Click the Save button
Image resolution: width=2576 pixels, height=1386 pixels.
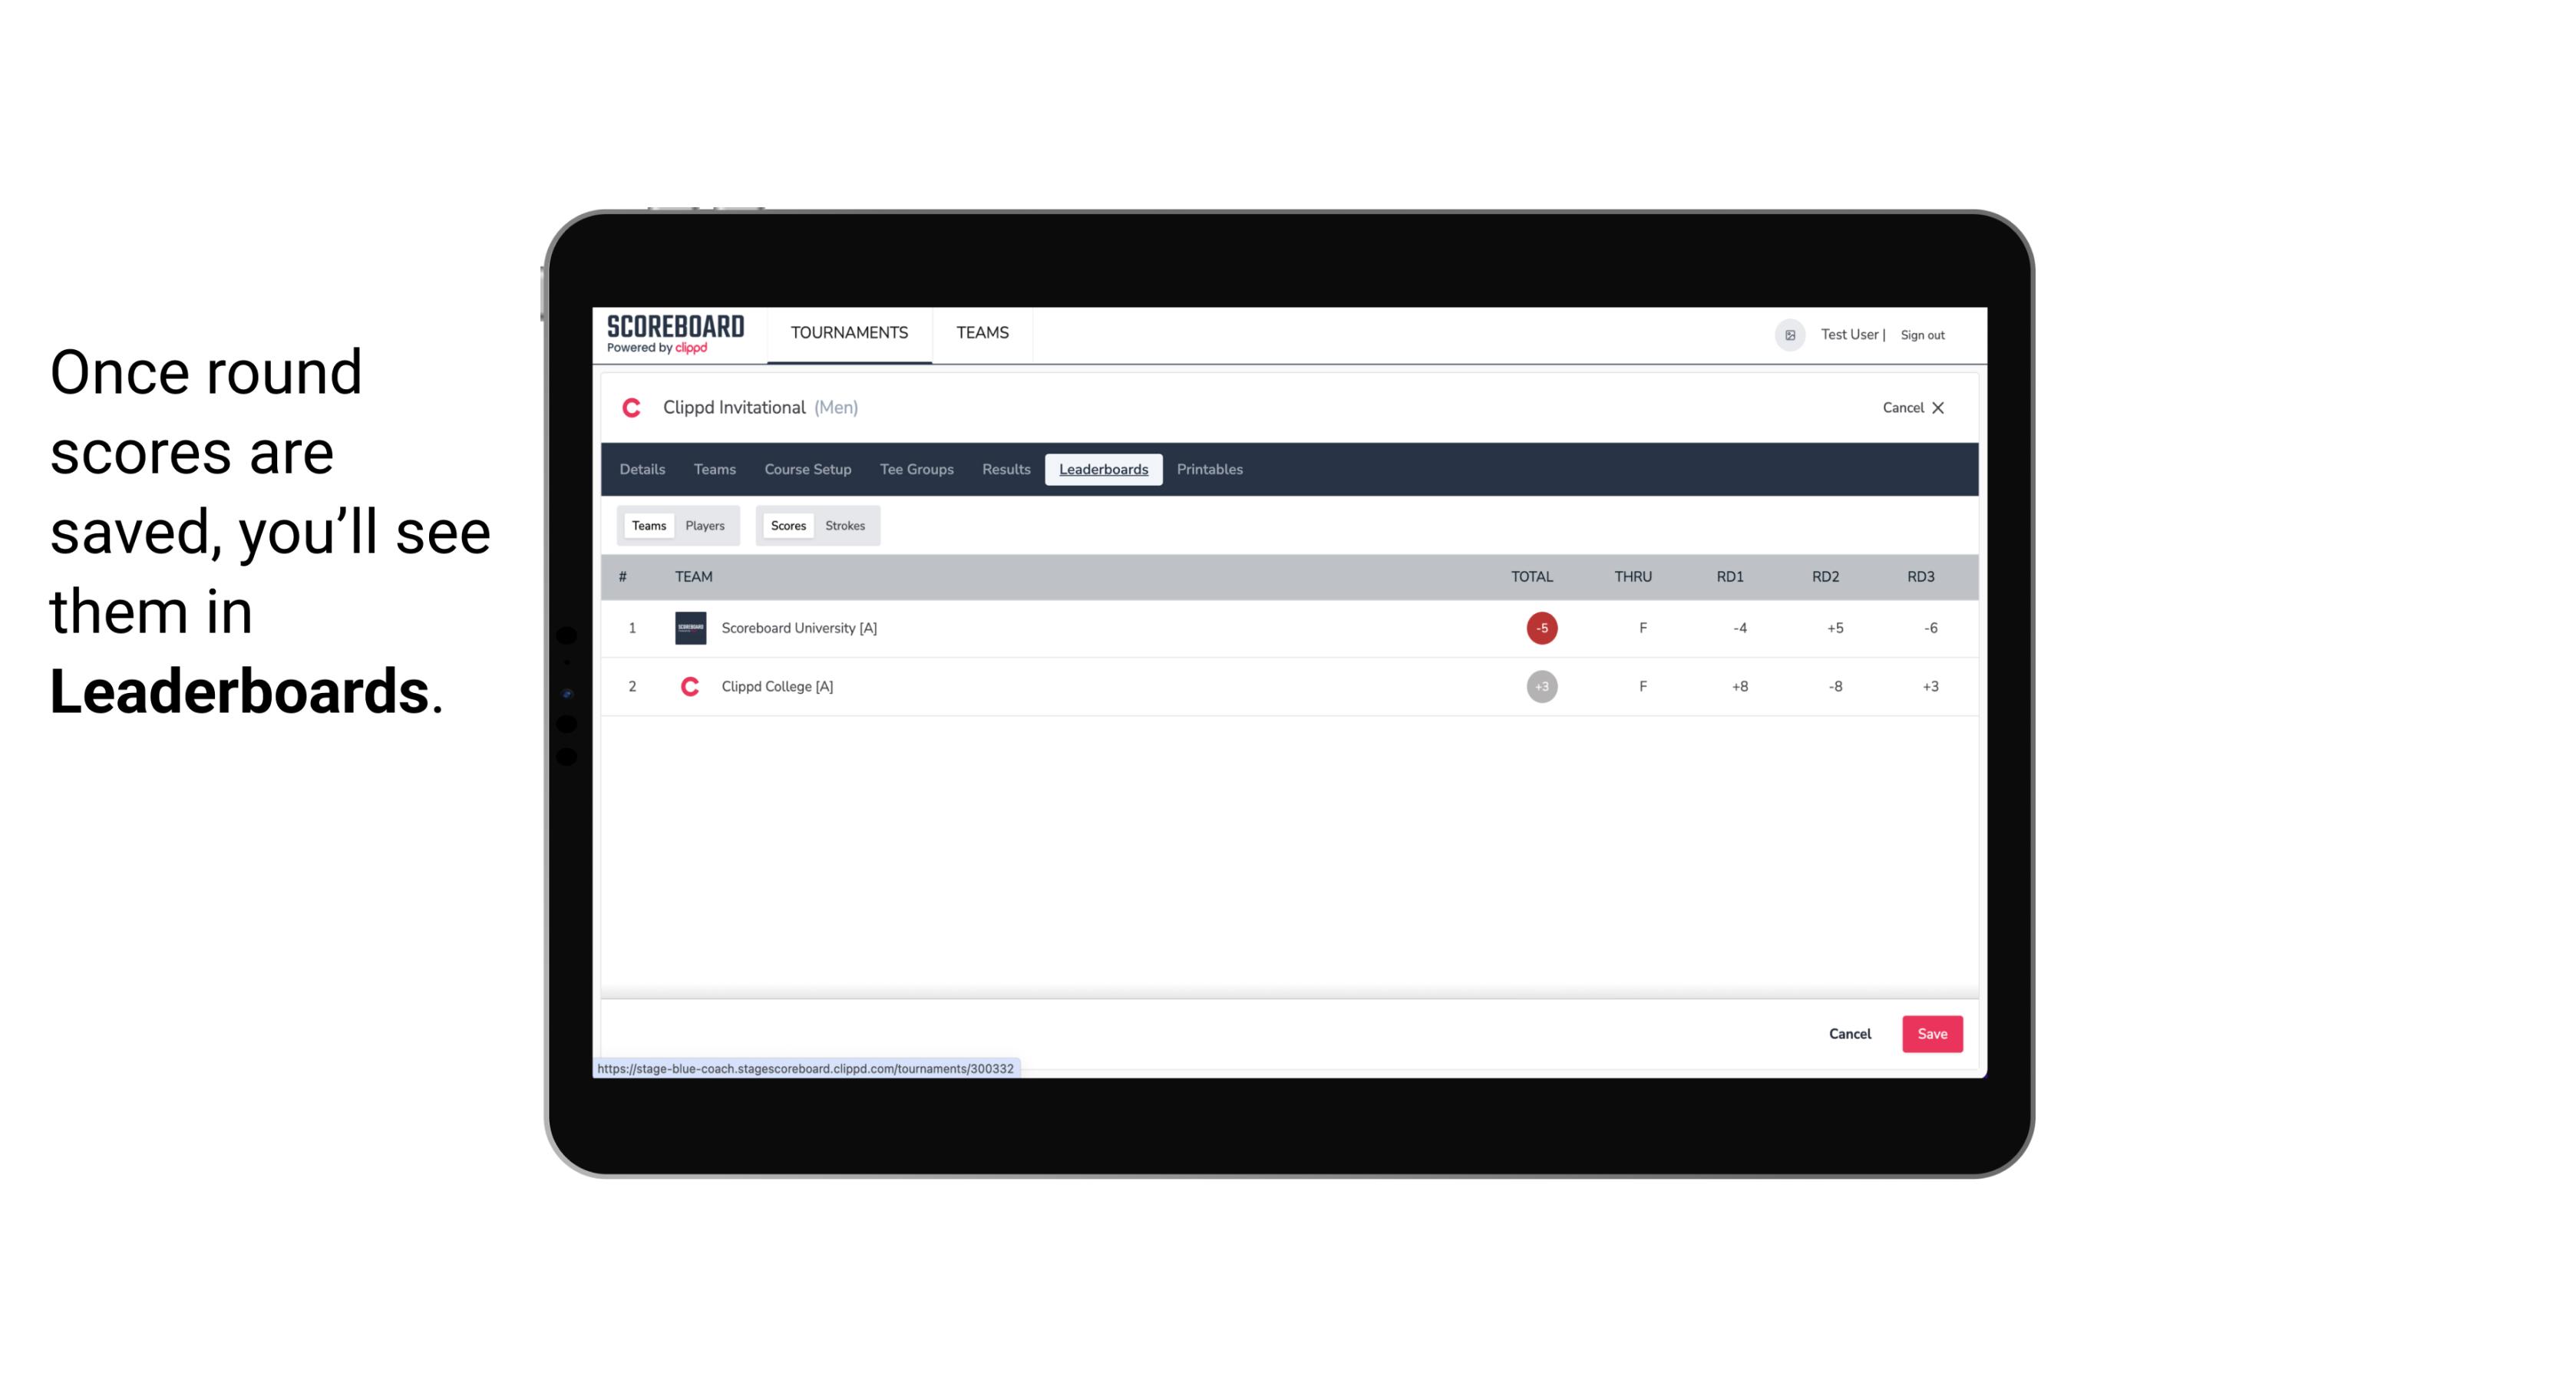point(1930,1033)
